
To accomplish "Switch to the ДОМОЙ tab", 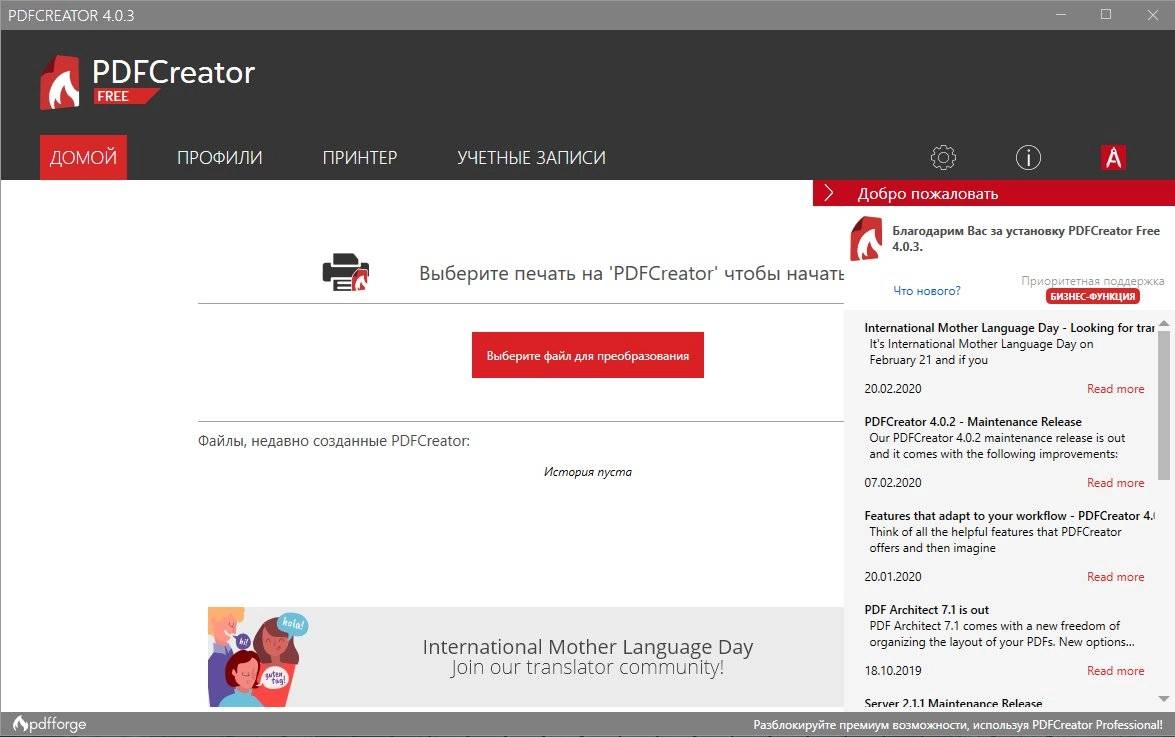I will tap(83, 157).
